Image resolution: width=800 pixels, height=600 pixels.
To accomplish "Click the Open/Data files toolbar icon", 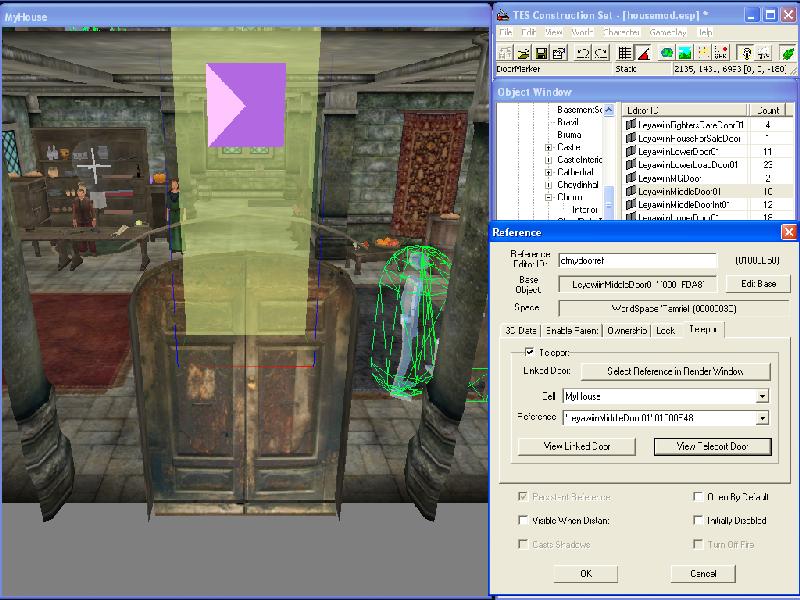I will (523, 53).
